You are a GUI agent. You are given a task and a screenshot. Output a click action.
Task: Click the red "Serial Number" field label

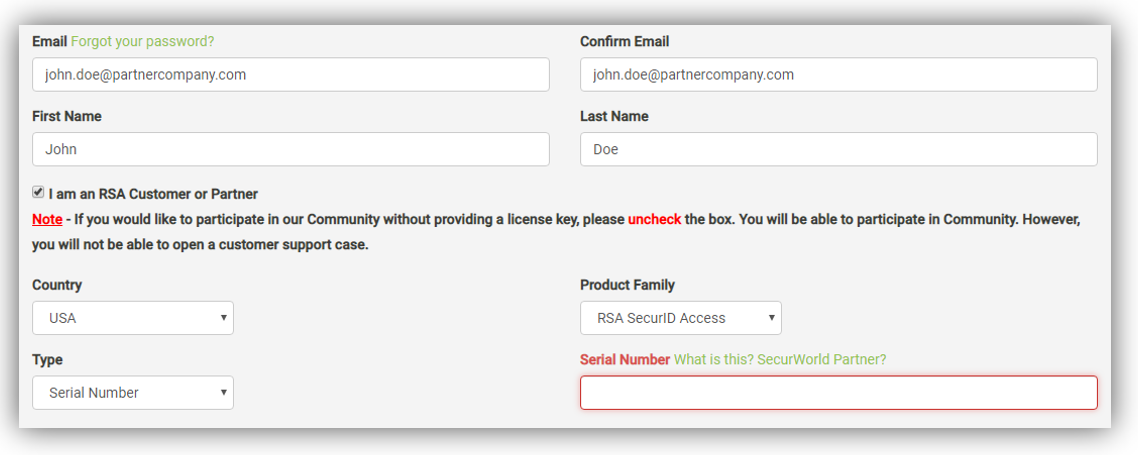pos(625,359)
